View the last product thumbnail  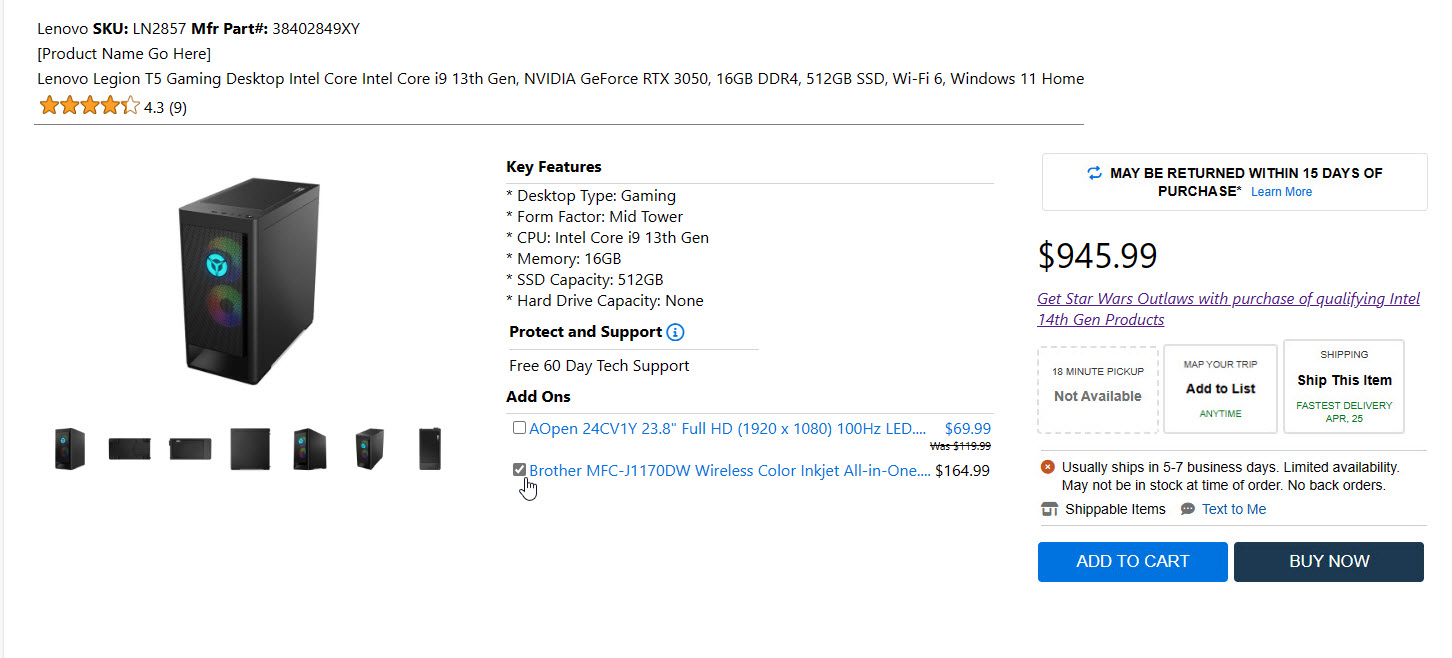(430, 449)
